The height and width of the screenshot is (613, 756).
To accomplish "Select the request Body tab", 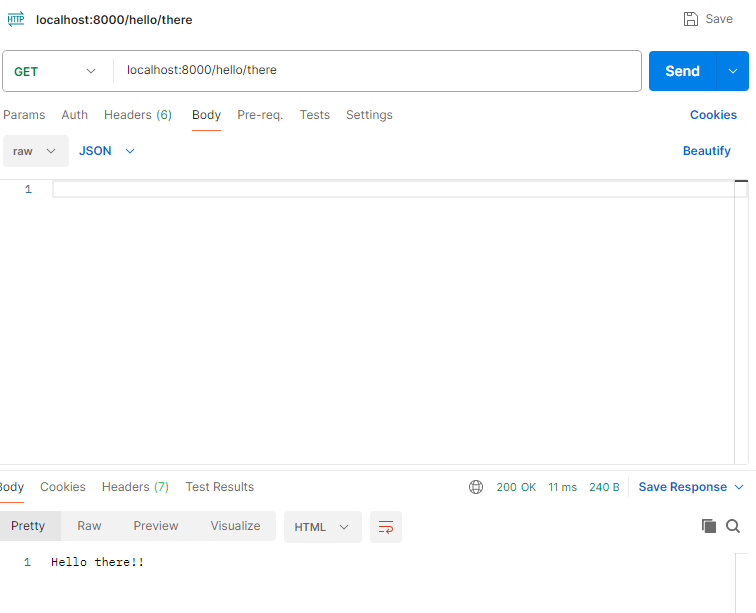I will tap(206, 115).
